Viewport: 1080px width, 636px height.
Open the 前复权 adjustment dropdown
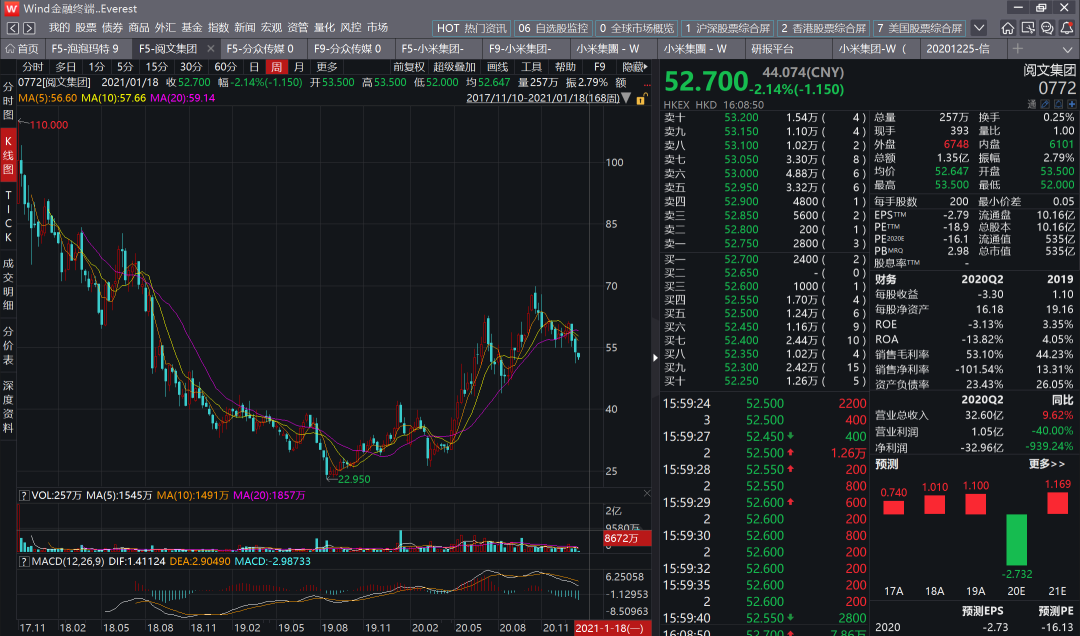click(x=409, y=67)
